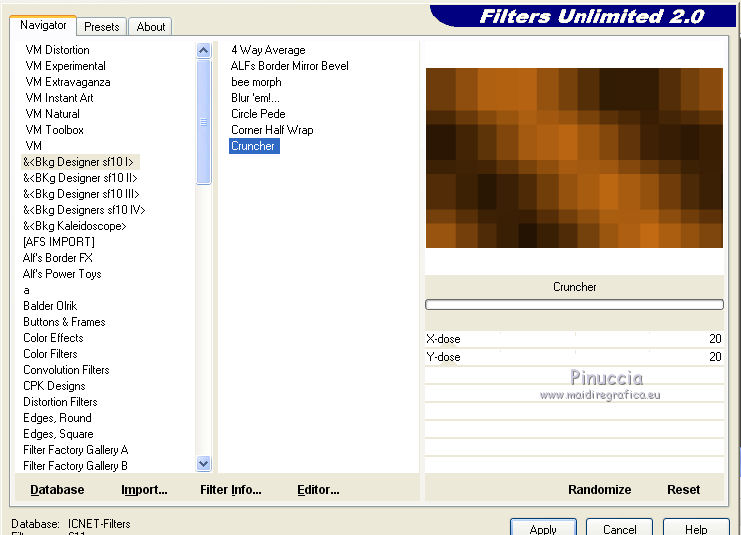Select Alf's Border FX category
Screen dimensions: 741x535
coord(58,258)
